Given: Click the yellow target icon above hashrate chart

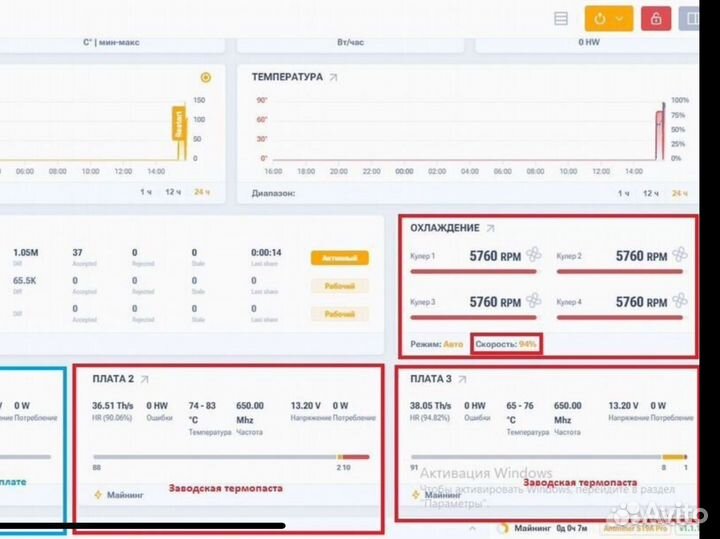Looking at the screenshot, I should pos(206,77).
